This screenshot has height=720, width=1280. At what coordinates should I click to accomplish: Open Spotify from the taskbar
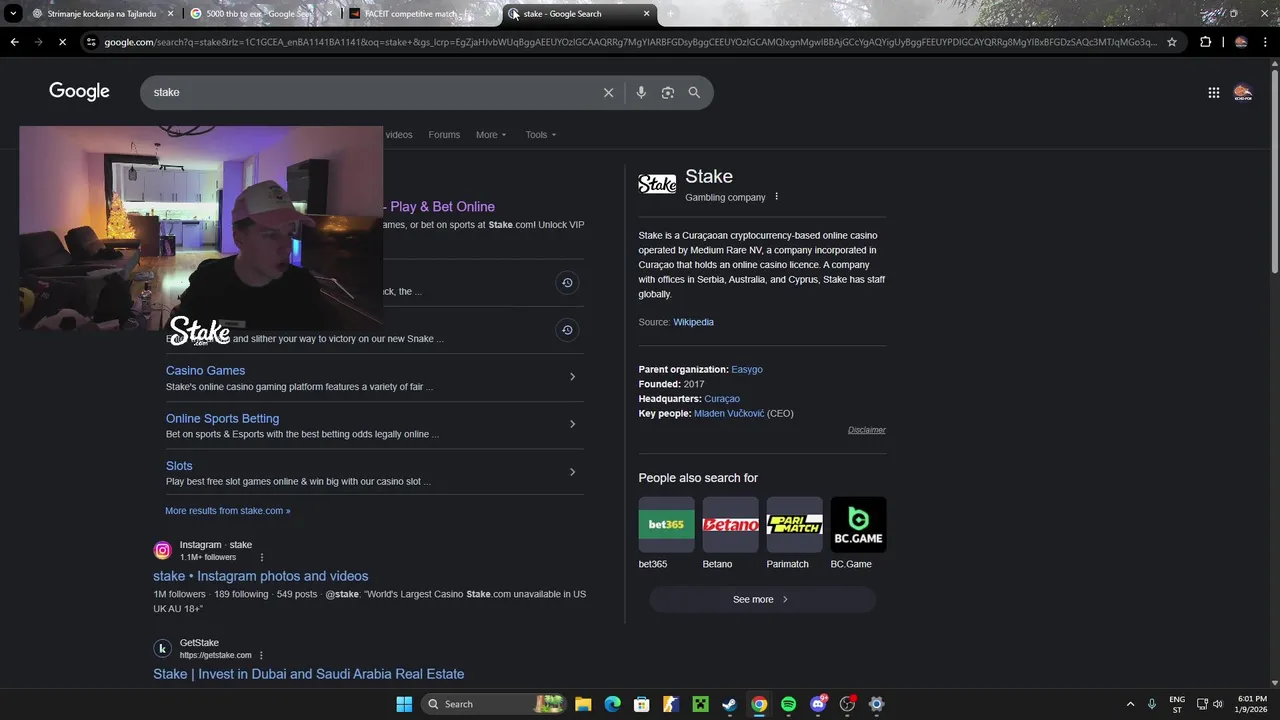click(788, 704)
